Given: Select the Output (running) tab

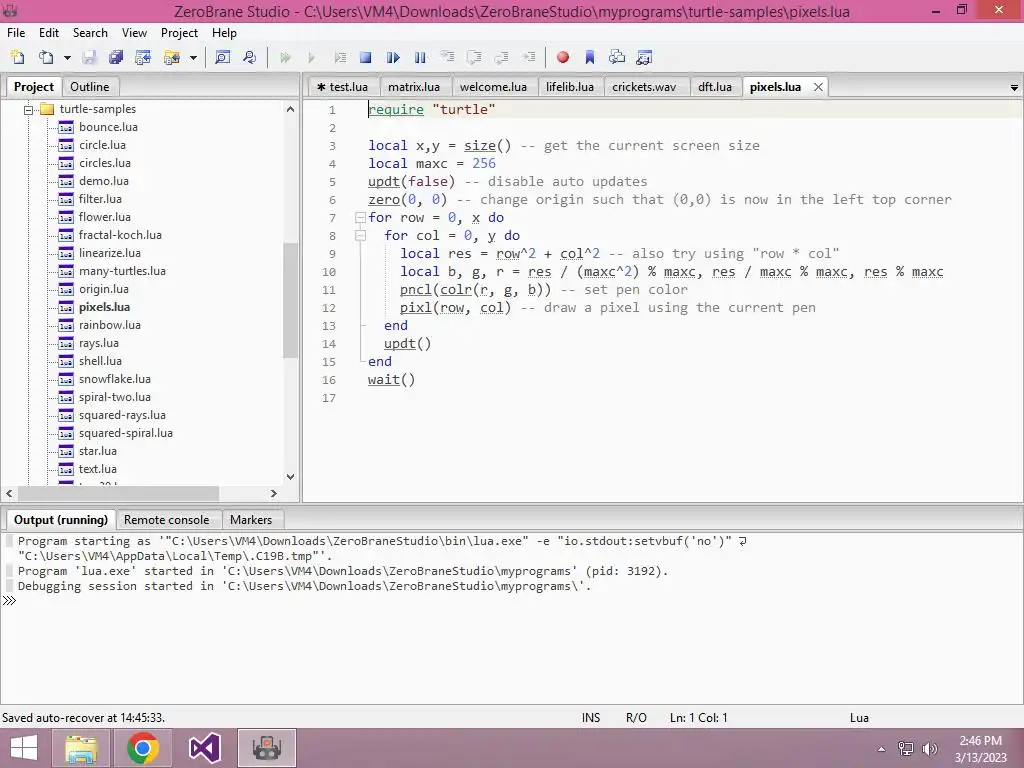Looking at the screenshot, I should (x=61, y=520).
